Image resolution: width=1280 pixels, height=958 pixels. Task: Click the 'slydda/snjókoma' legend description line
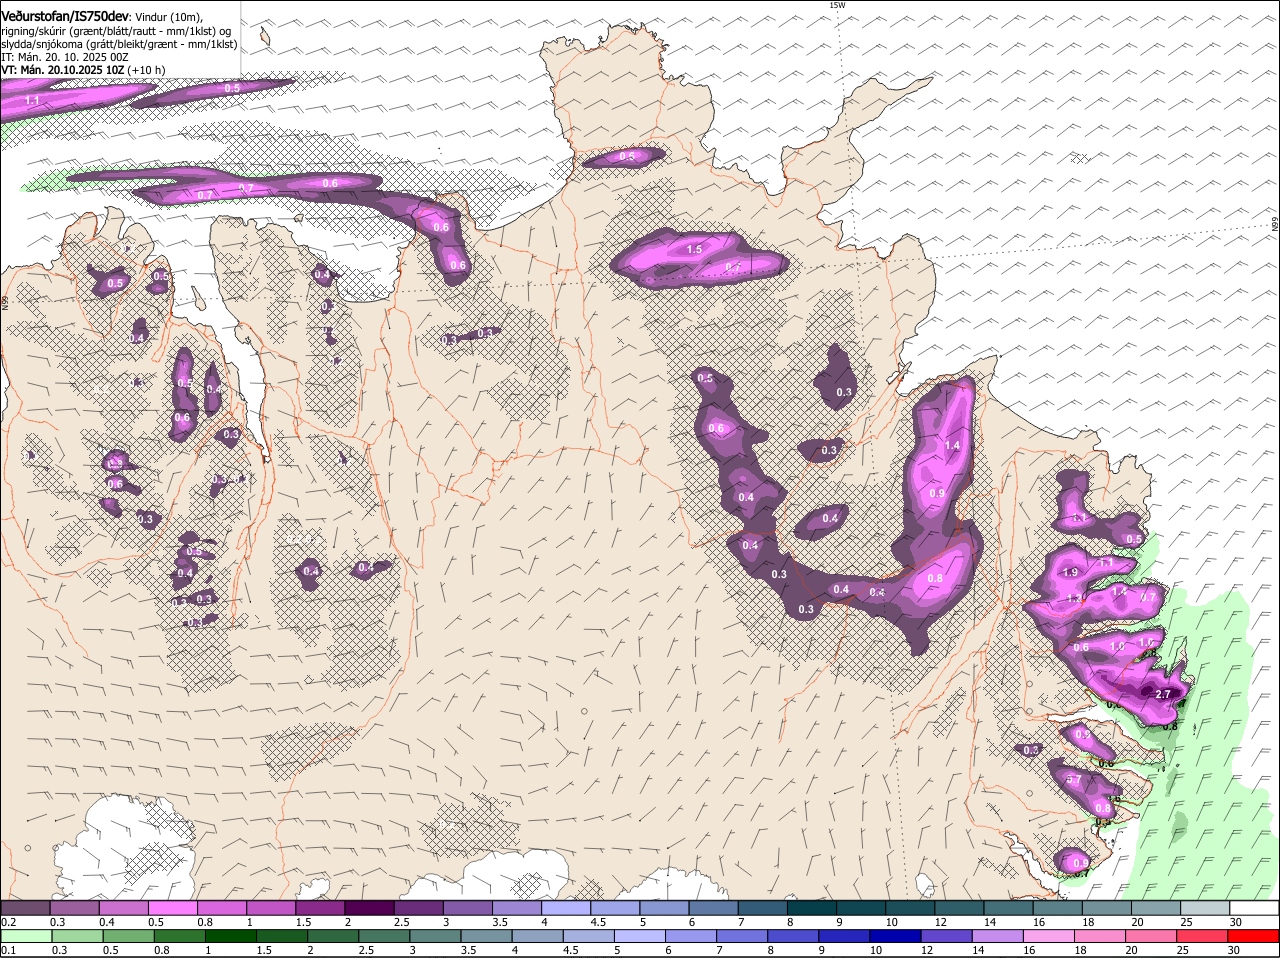pos(119,44)
